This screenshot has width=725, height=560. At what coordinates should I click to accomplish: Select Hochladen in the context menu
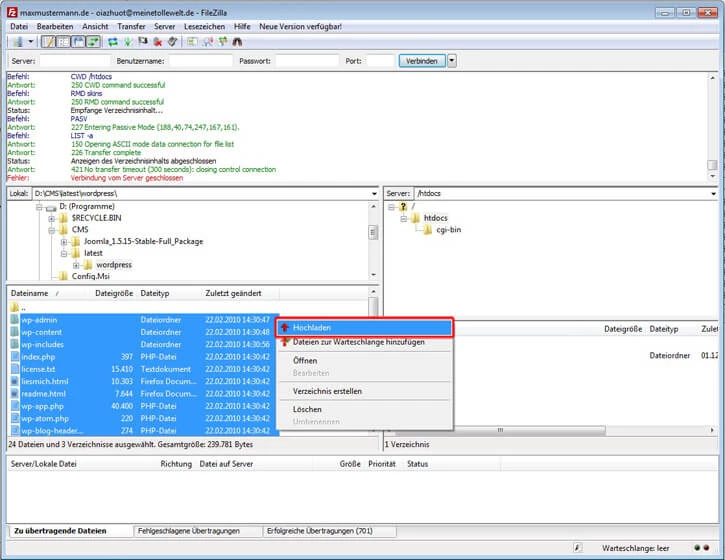click(x=313, y=327)
